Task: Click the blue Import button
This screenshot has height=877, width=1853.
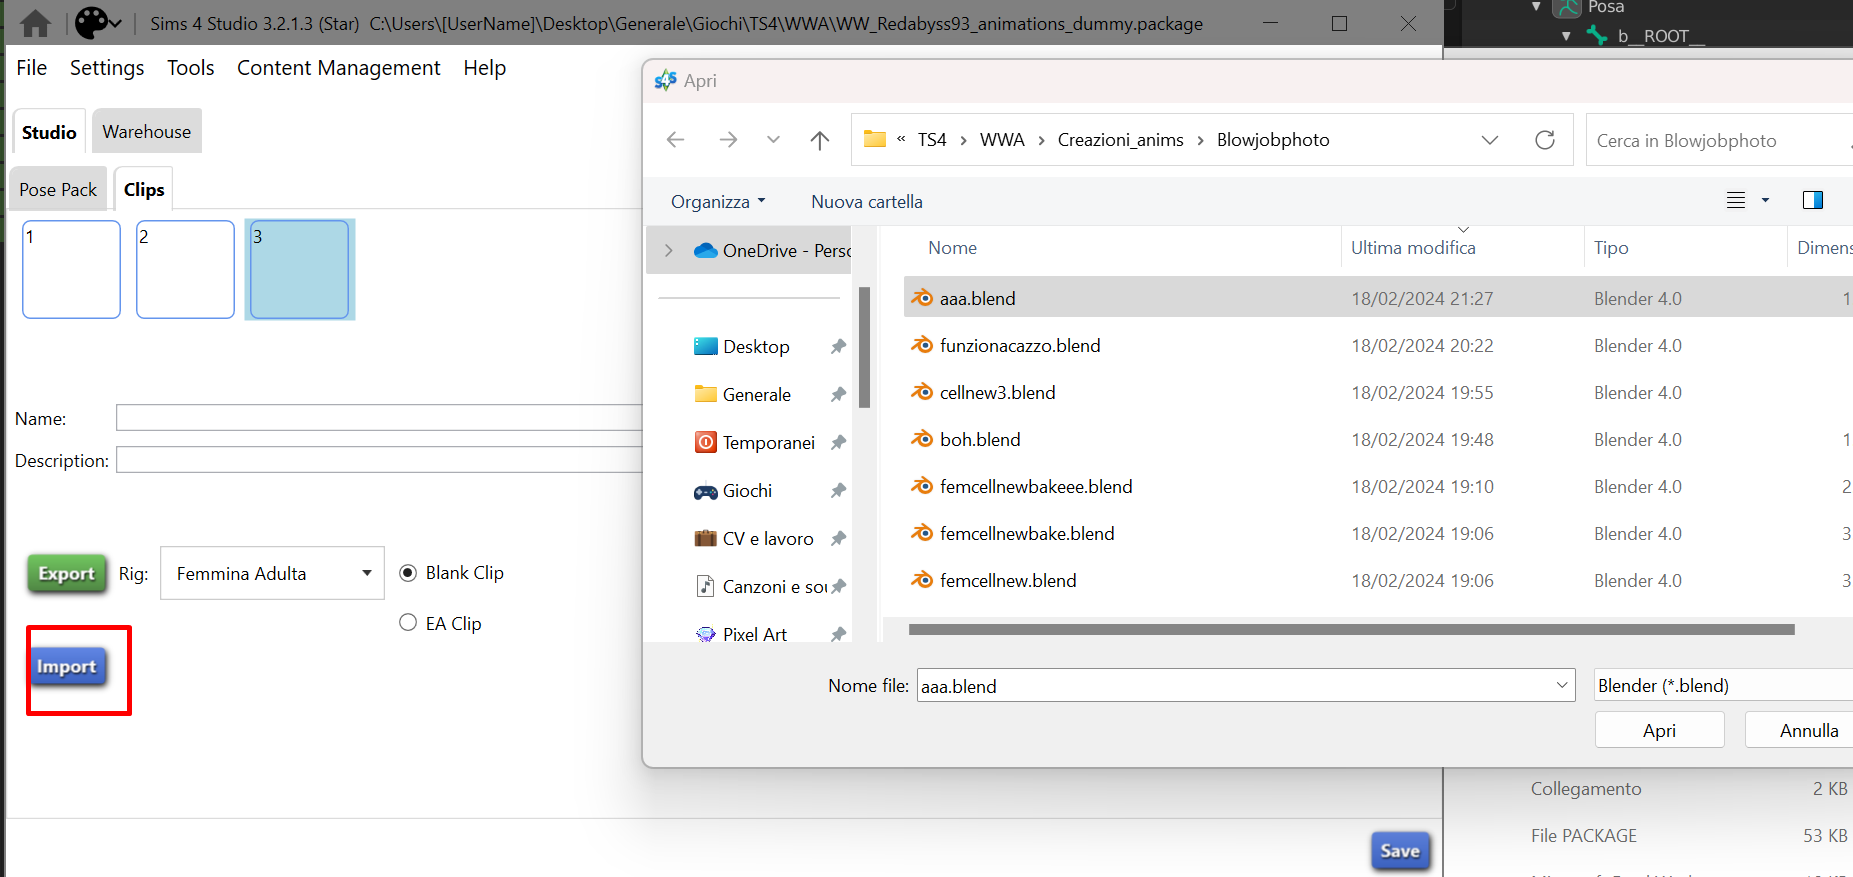Action: click(67, 667)
